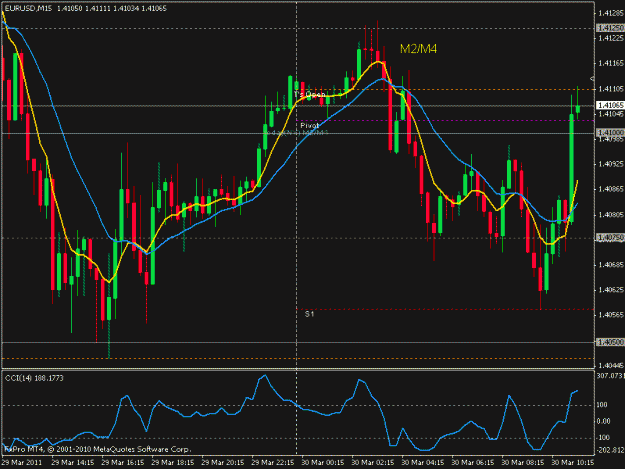
Task: Click the 29 Mar 2011 date label
Action: (x=22, y=463)
